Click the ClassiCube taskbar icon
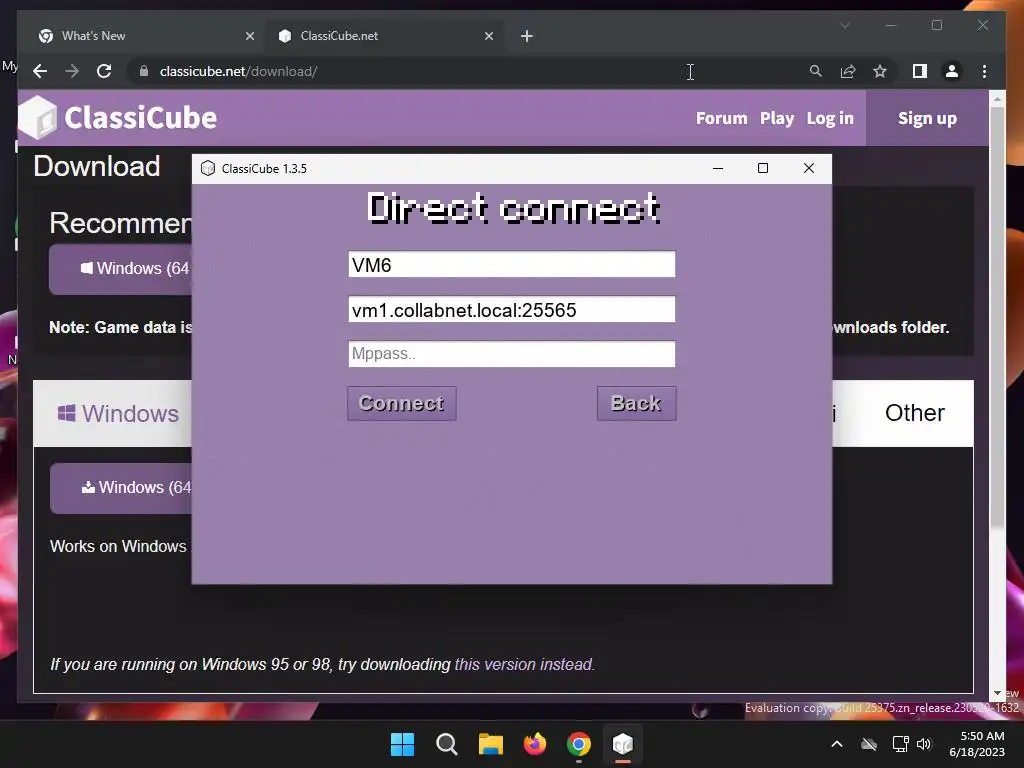 [623, 744]
